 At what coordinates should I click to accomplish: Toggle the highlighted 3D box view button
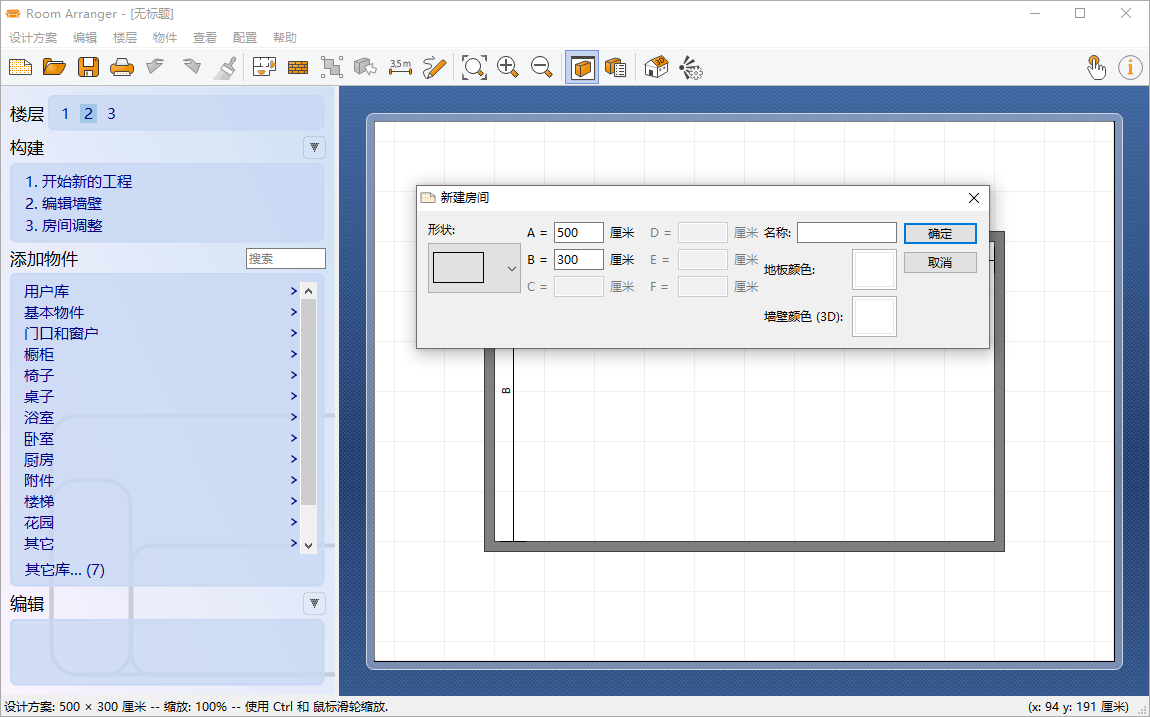(x=582, y=67)
